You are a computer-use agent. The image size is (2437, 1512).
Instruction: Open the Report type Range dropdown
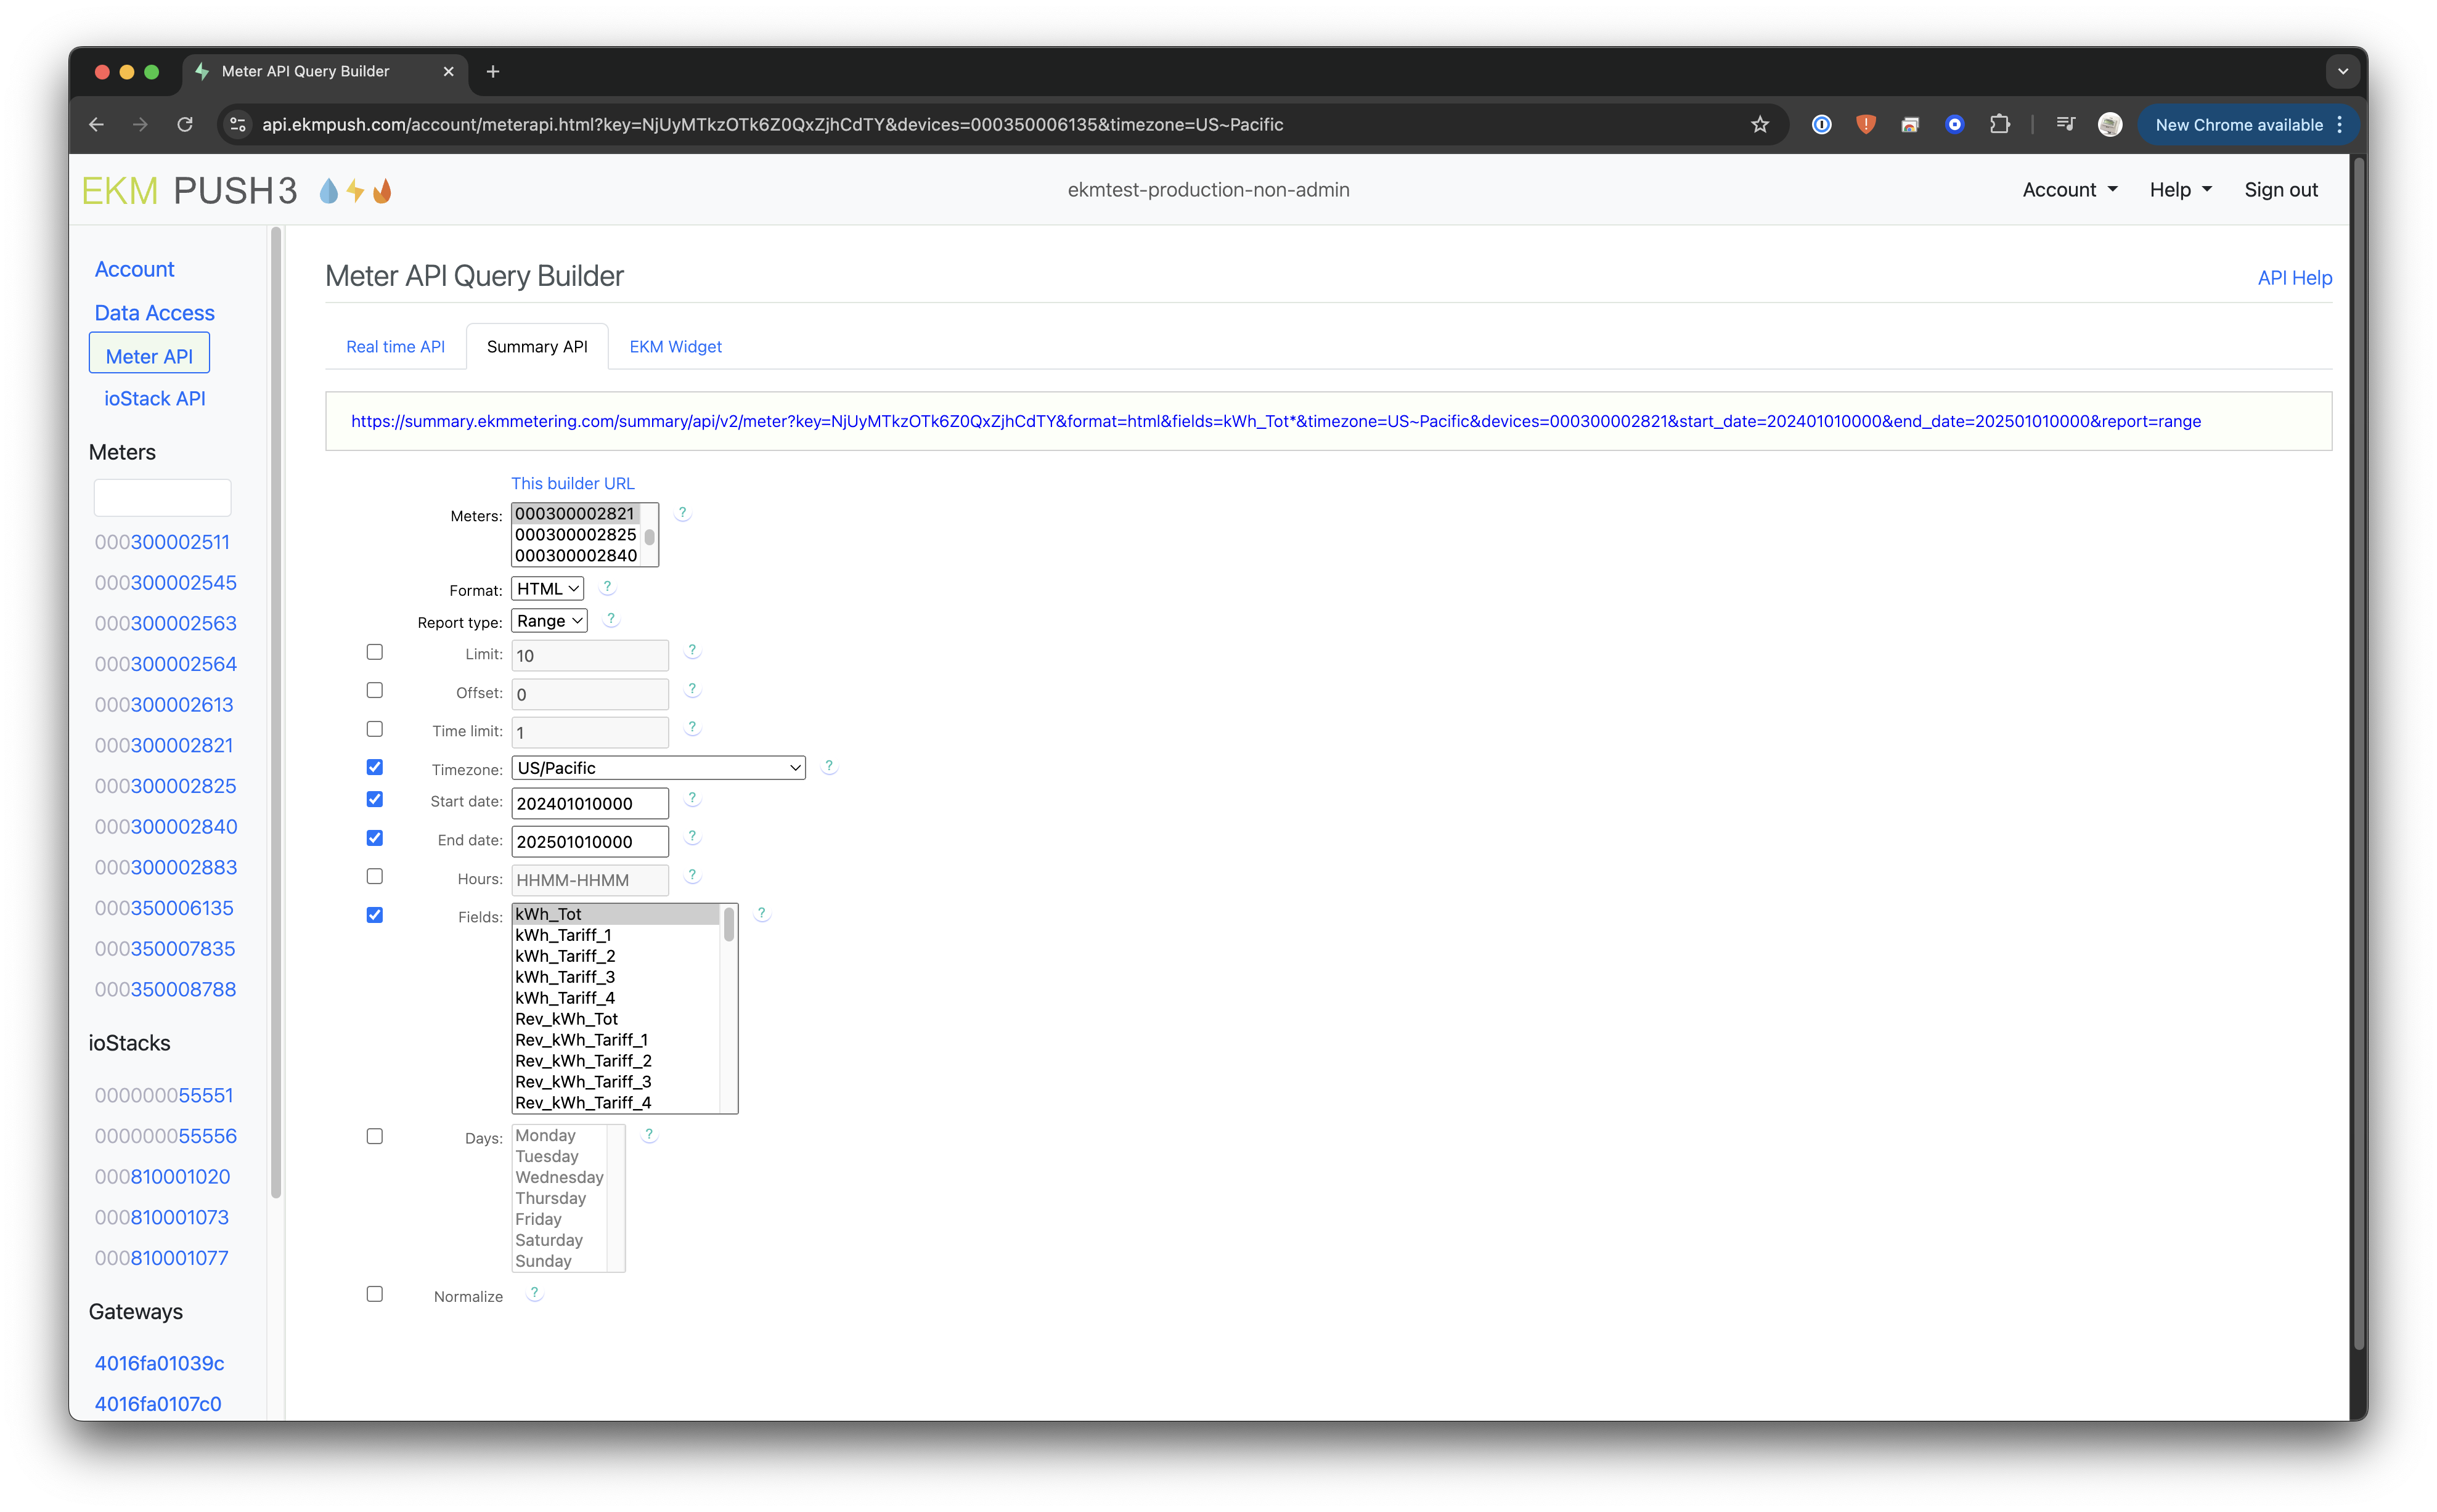click(x=549, y=621)
